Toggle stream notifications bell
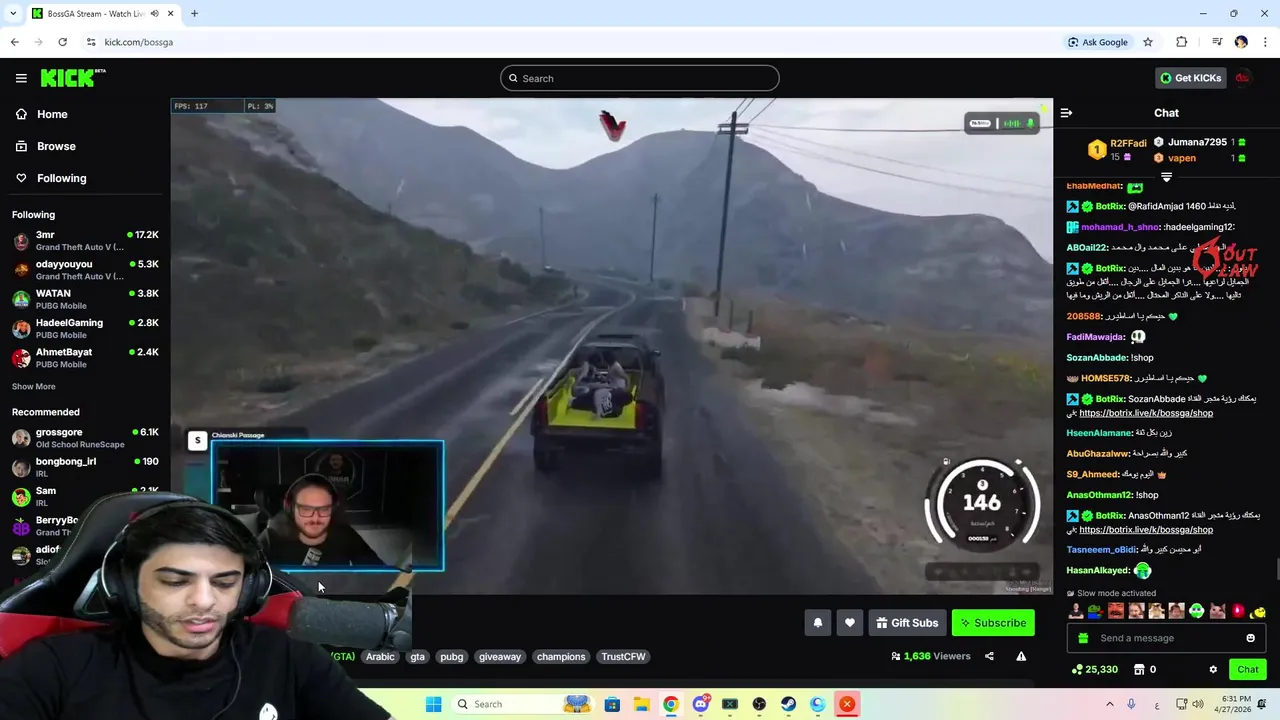 click(x=818, y=623)
